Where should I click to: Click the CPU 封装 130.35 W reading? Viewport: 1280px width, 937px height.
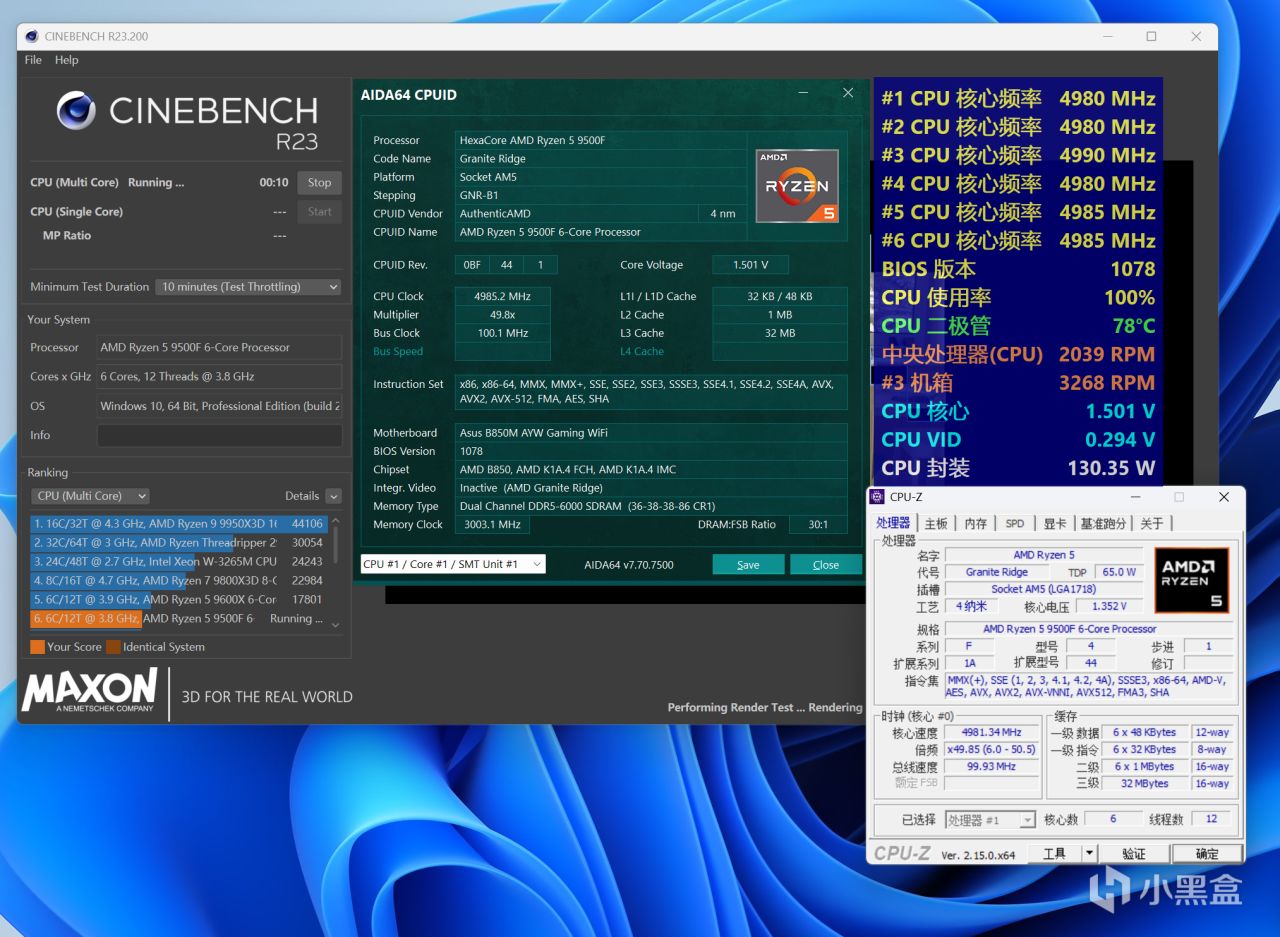coord(1018,468)
